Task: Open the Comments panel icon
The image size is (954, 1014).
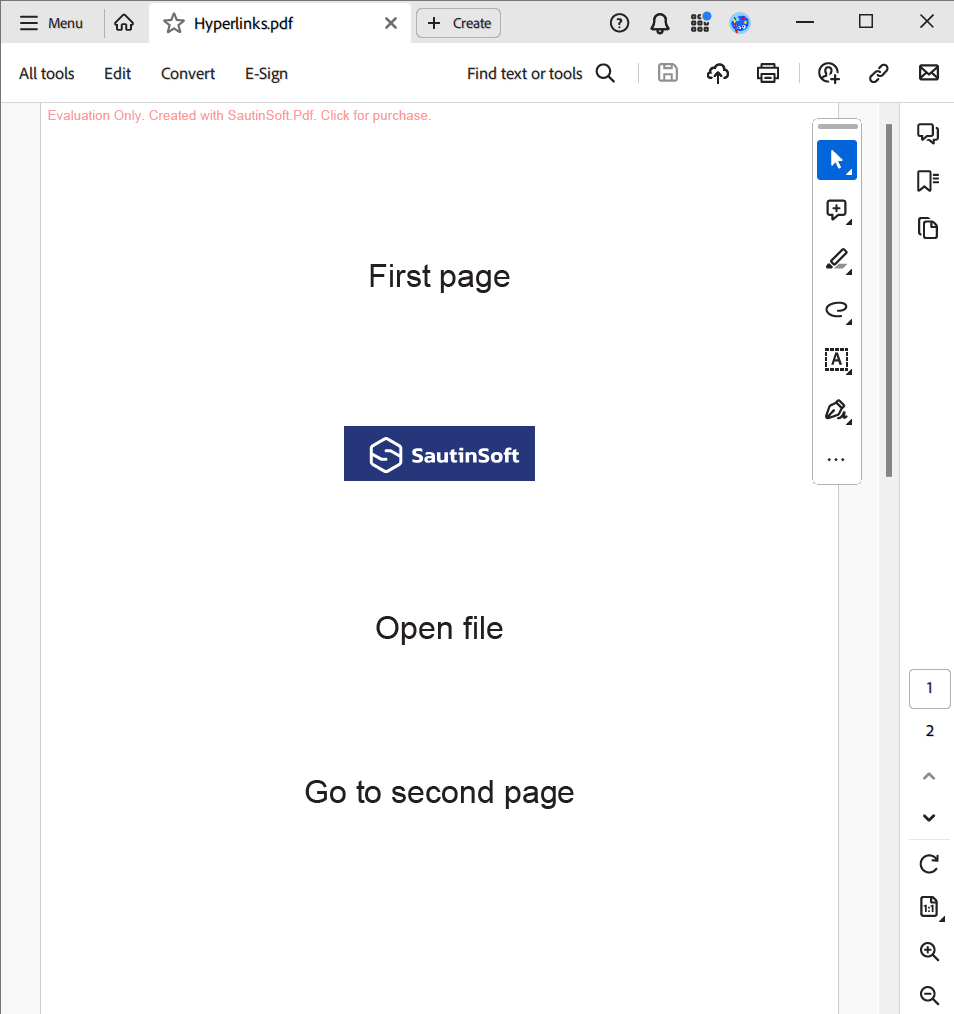Action: tap(928, 134)
